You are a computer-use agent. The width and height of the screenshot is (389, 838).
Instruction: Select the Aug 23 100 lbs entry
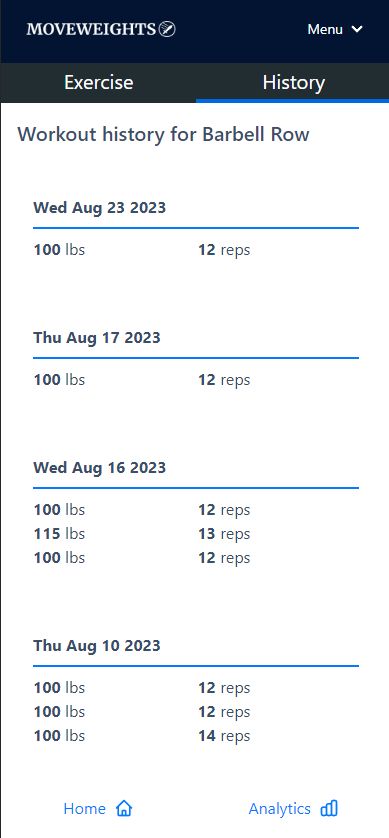[x=59, y=250]
